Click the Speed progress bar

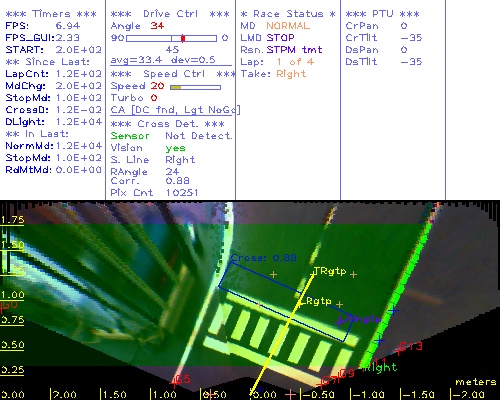(x=195, y=87)
